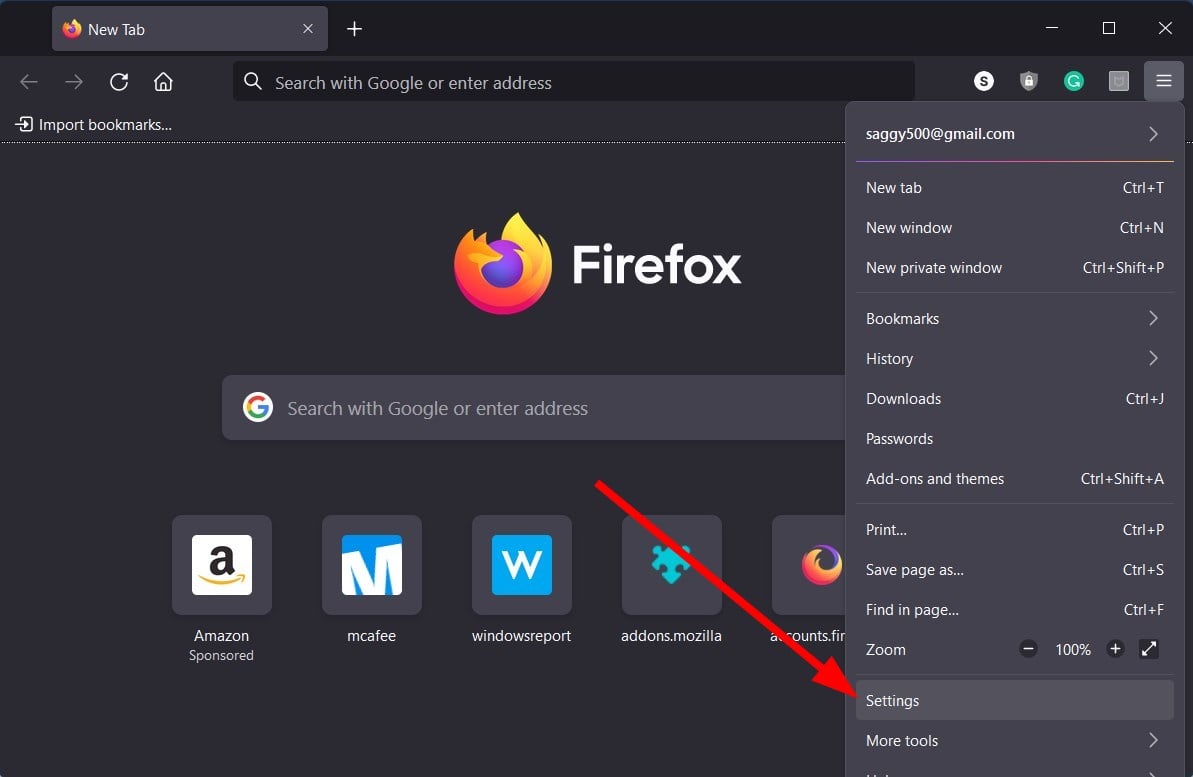
Task: Open the shield lock extension icon
Action: (1028, 81)
